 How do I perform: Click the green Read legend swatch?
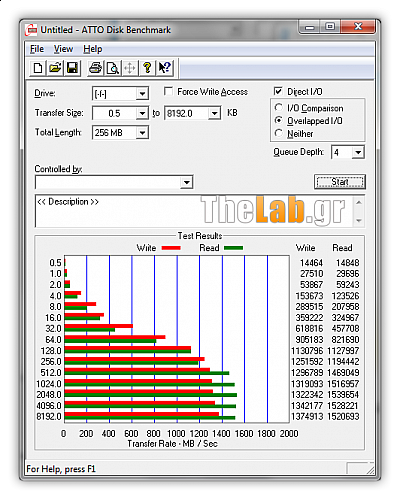(x=233, y=248)
